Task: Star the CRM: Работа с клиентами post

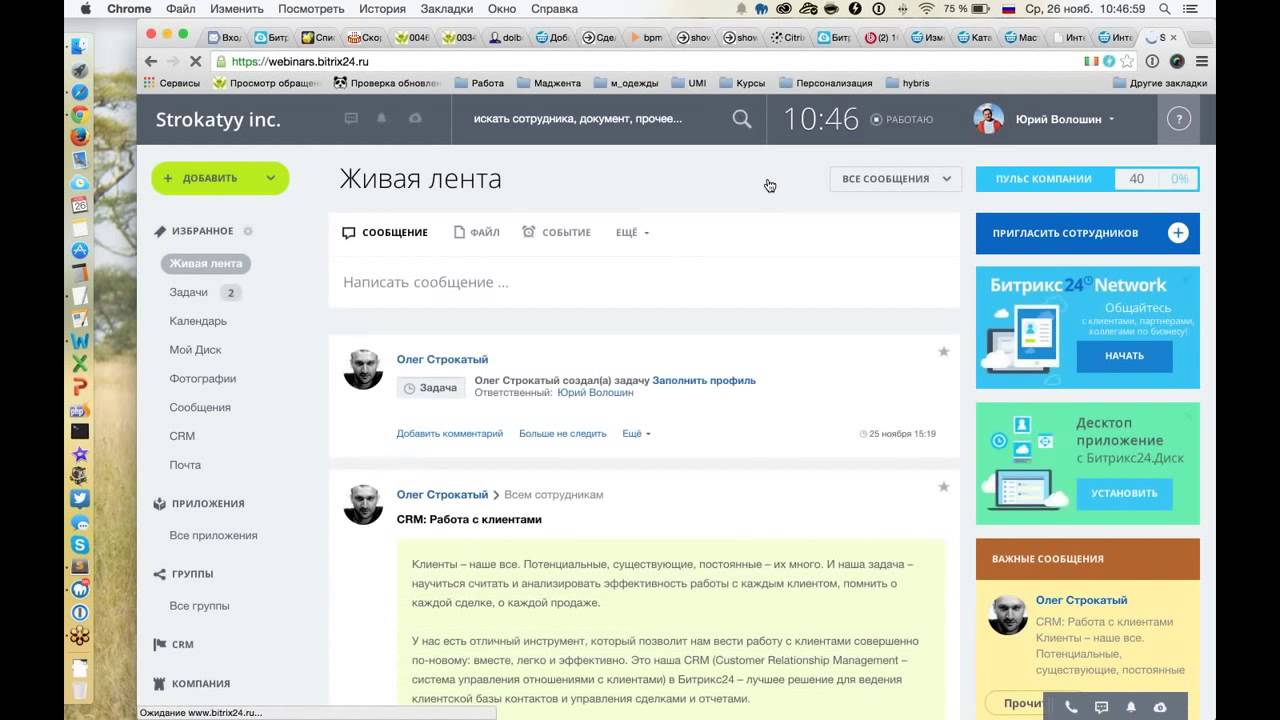Action: click(943, 487)
